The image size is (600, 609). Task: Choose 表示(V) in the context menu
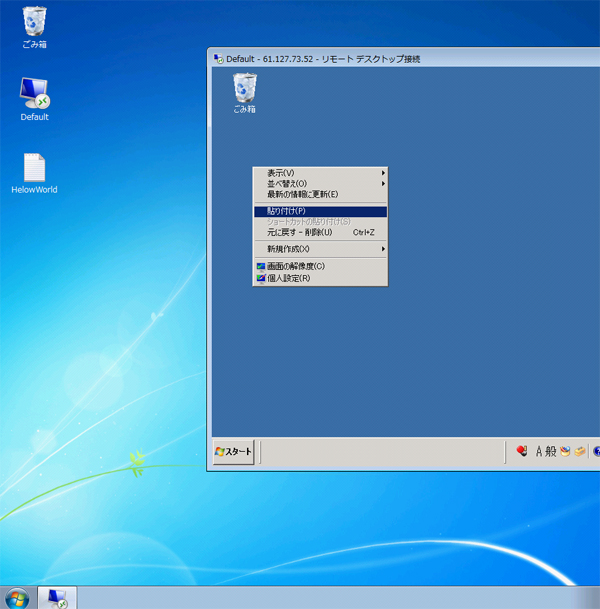click(x=320, y=173)
